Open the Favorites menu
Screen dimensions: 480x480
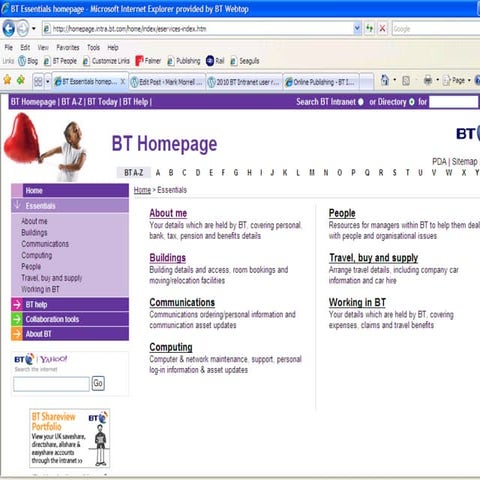click(68, 48)
